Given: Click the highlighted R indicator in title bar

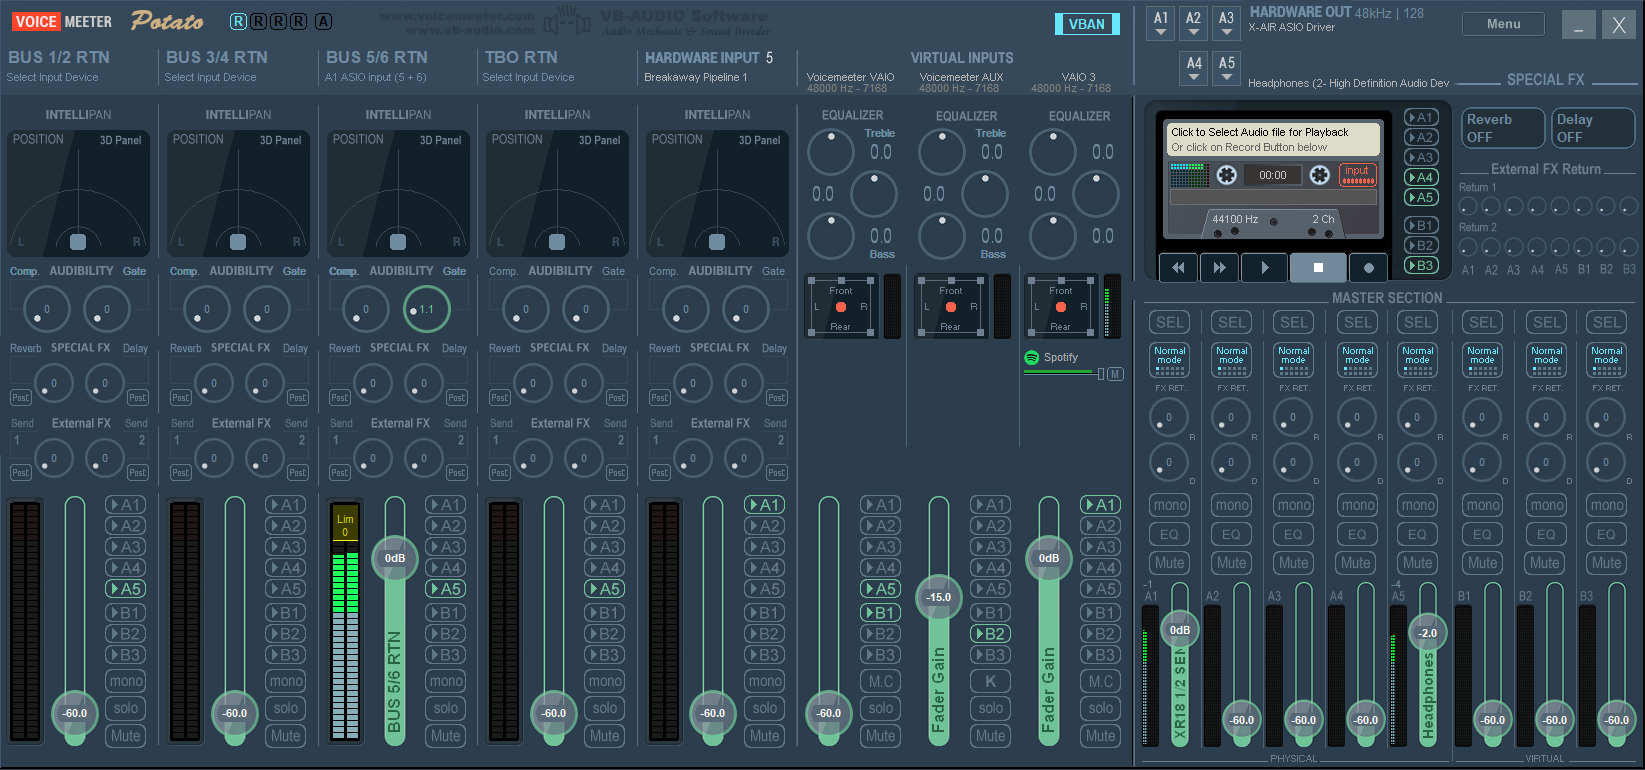Looking at the screenshot, I should [x=238, y=21].
